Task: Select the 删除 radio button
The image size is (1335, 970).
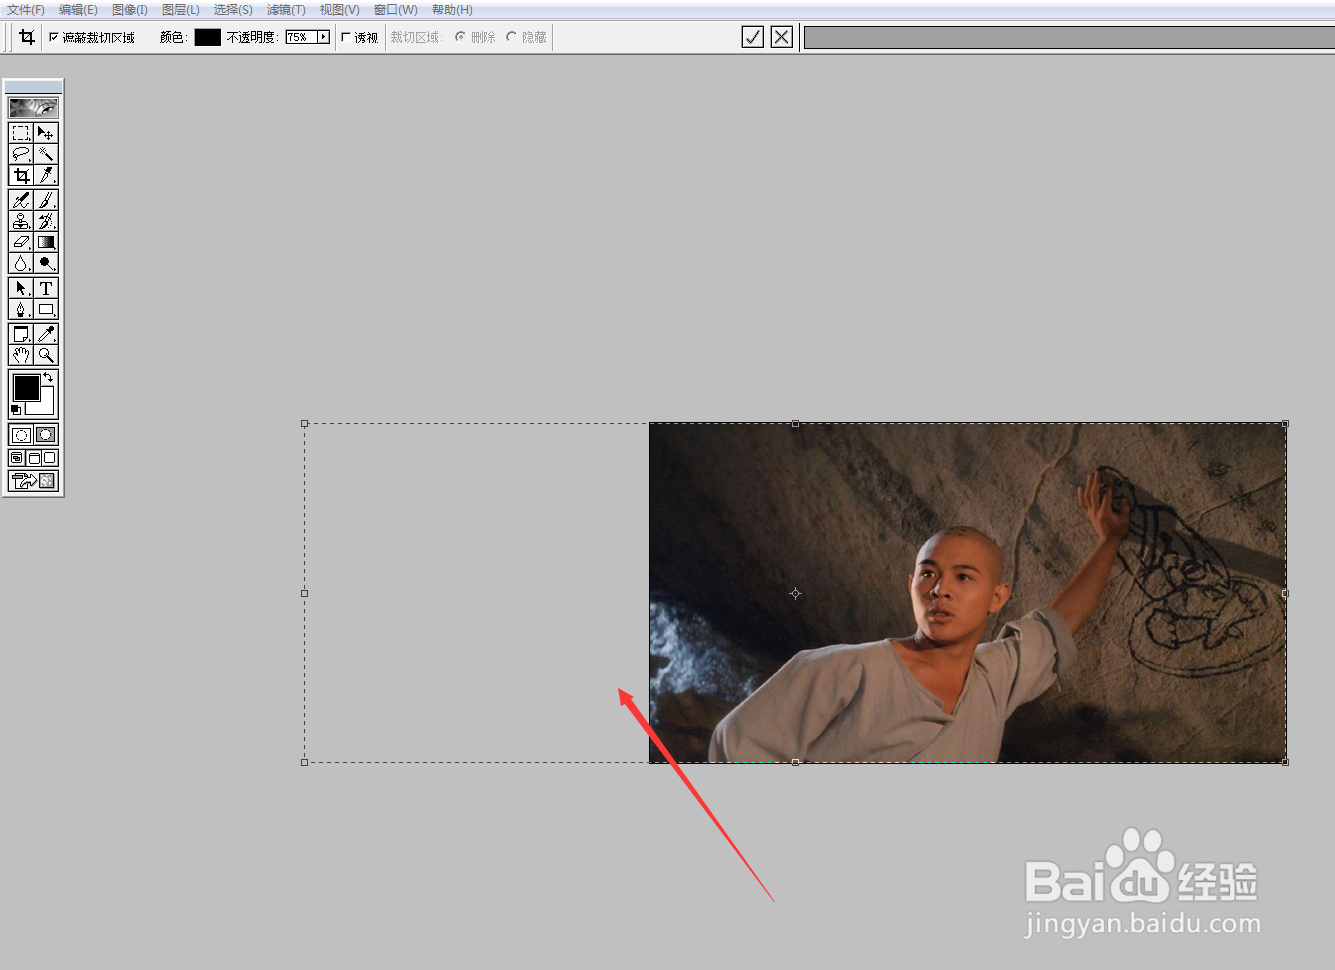Action: tap(460, 37)
